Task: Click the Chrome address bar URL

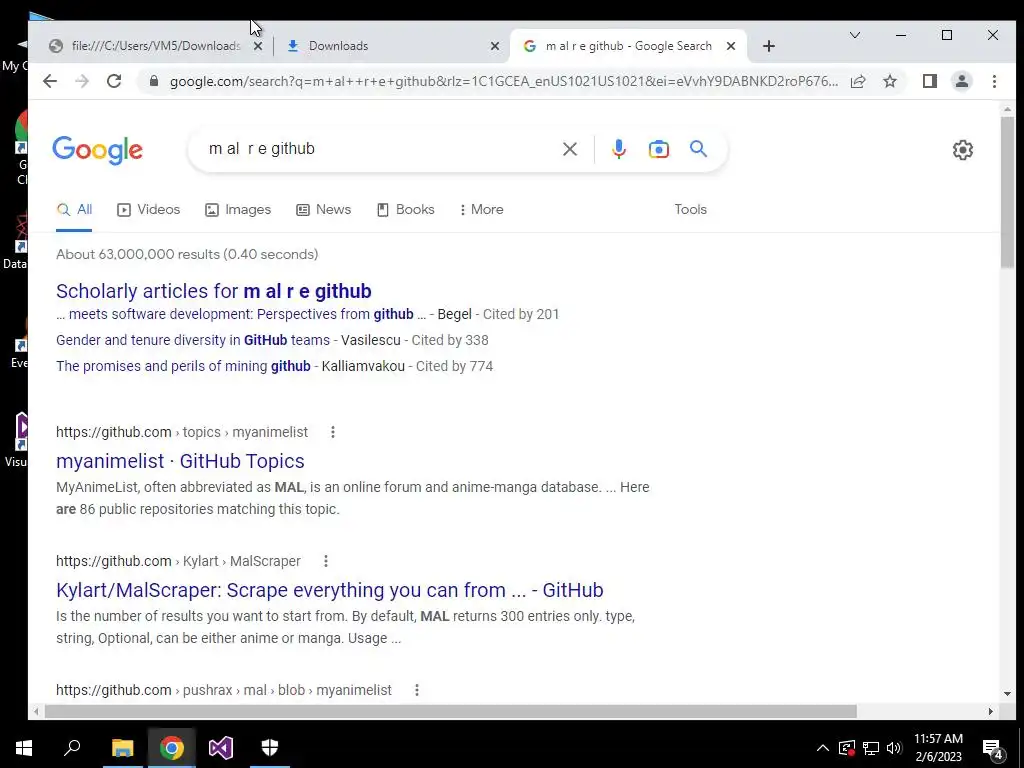Action: point(504,81)
